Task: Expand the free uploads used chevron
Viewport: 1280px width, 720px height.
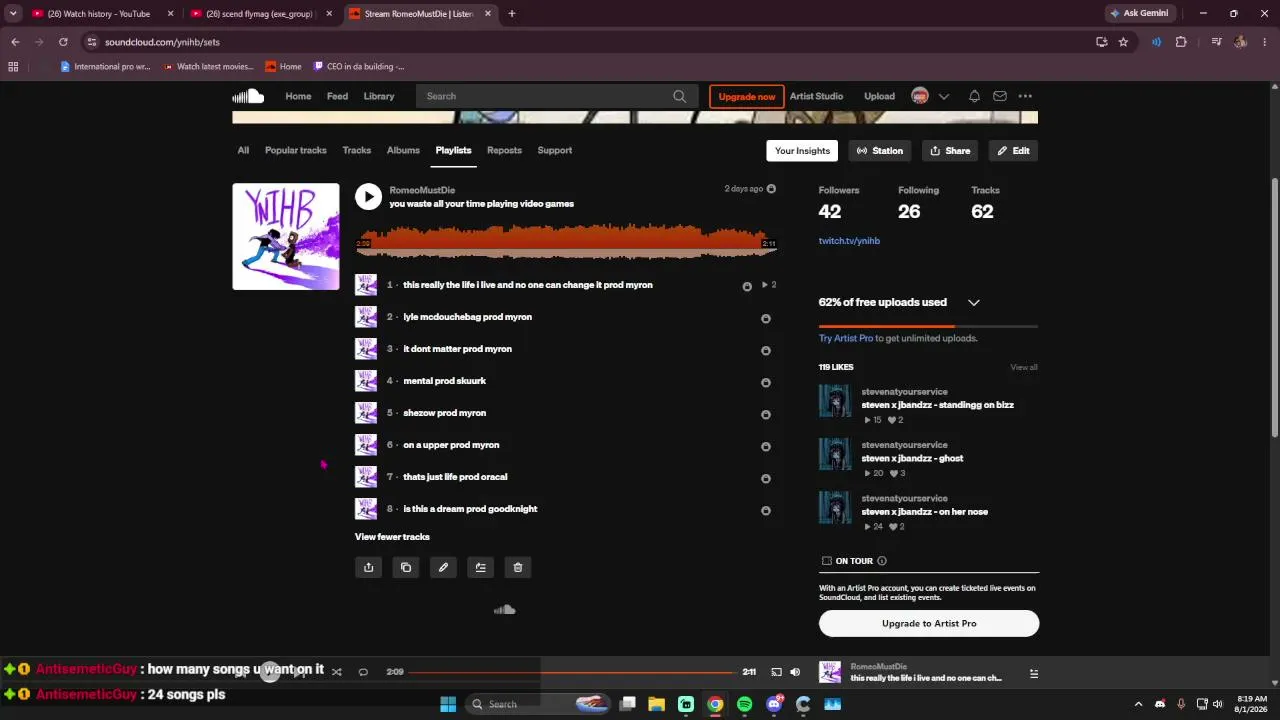Action: (x=974, y=302)
